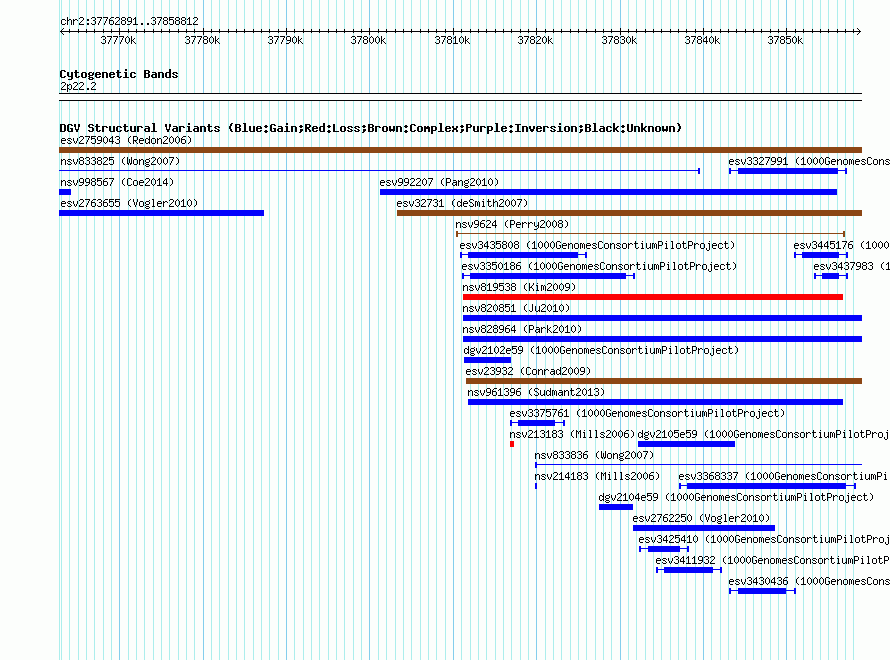Viewport: 890px width, 660px height.
Task: Click the 37840k ruler tick label
Action: 702,40
